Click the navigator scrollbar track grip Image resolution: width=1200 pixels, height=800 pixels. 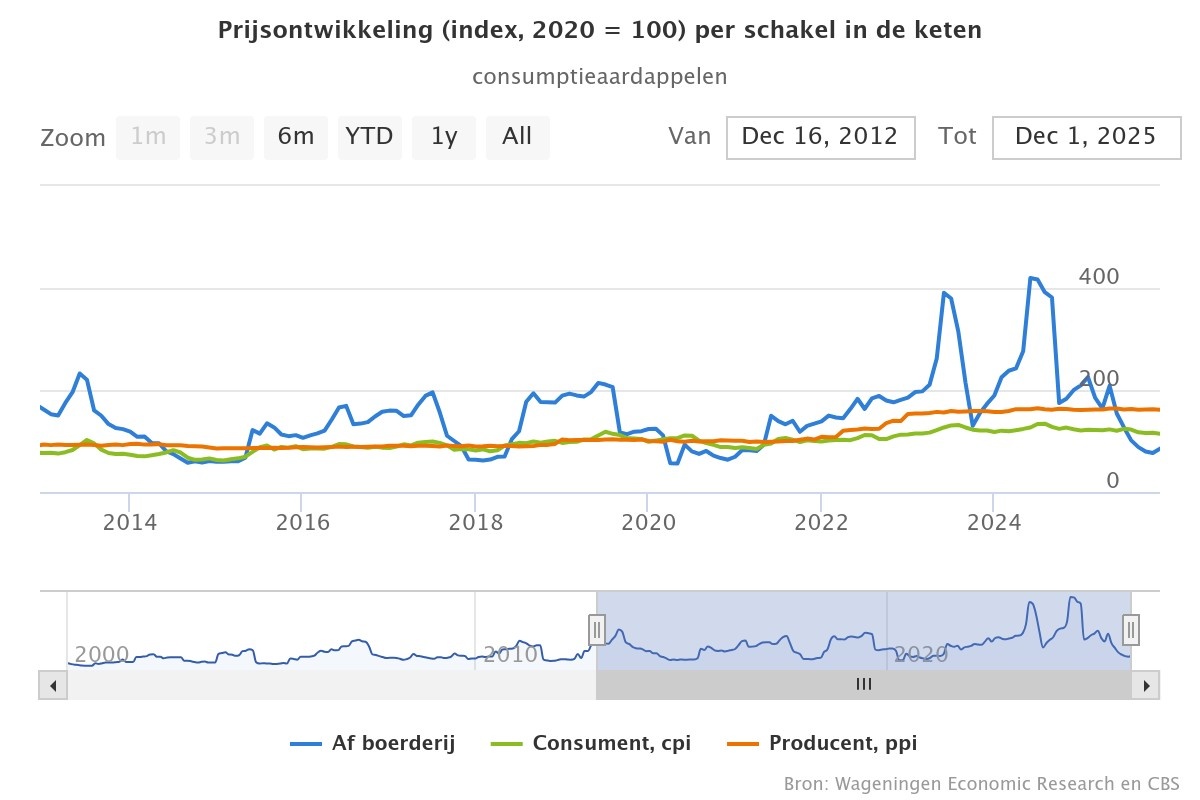coord(863,685)
